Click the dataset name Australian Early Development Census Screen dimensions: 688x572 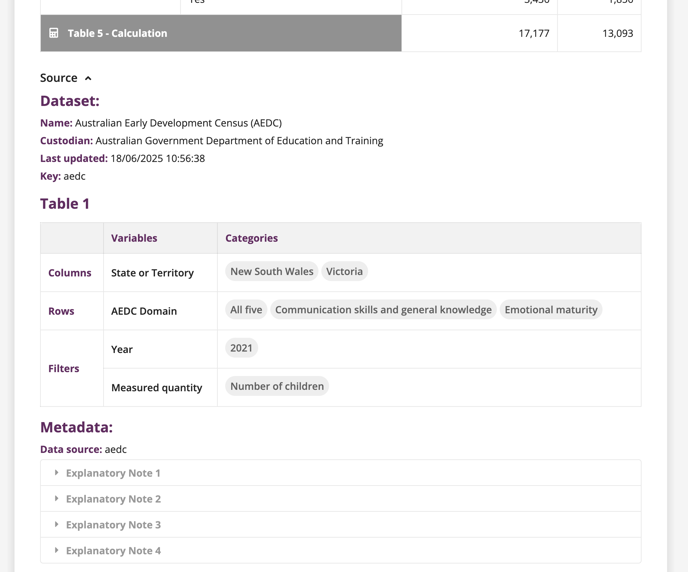click(178, 123)
